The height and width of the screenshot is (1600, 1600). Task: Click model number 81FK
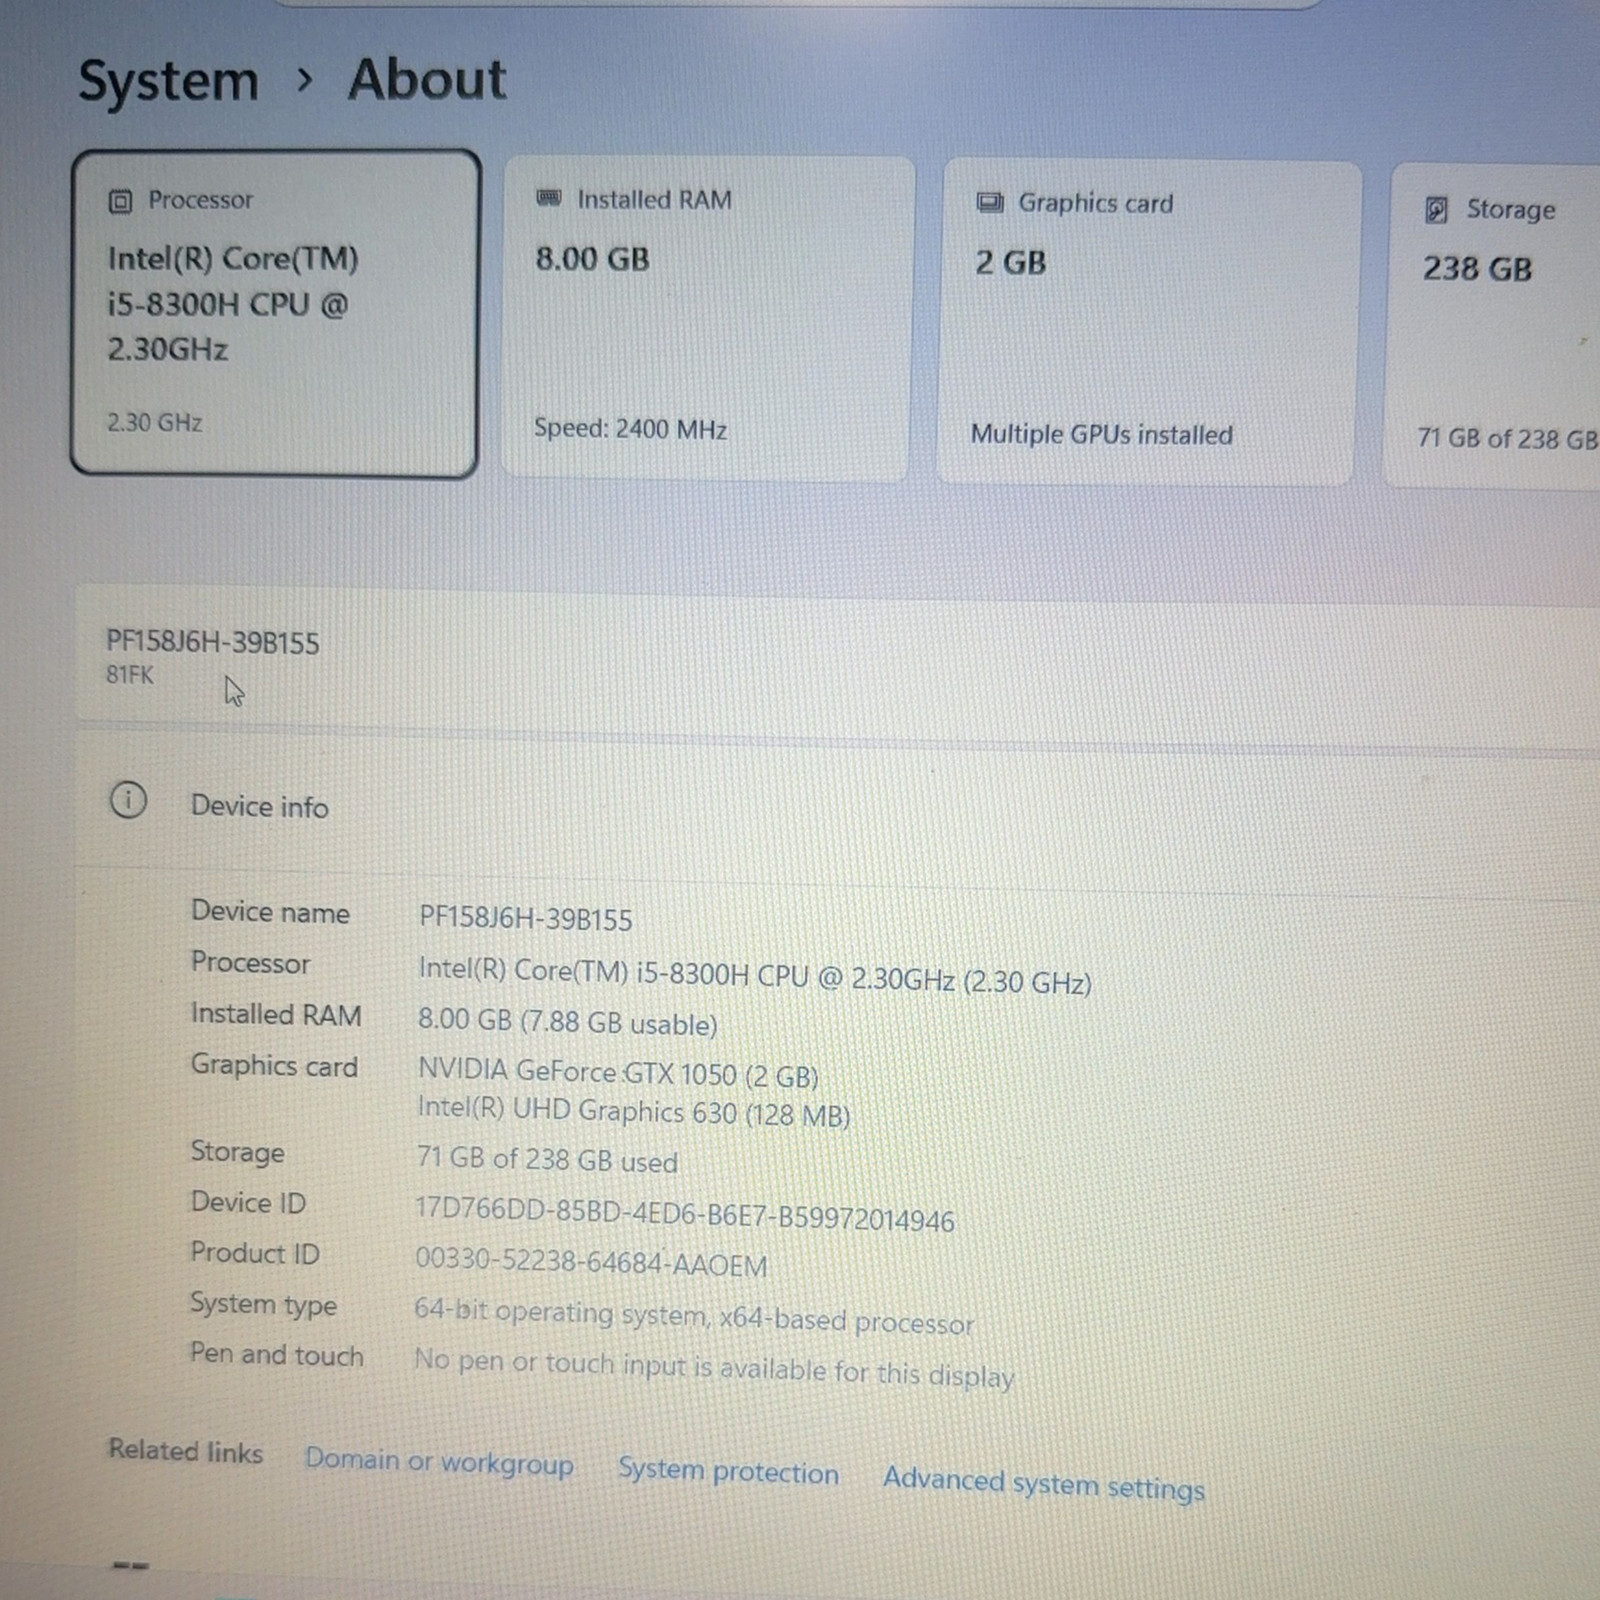click(130, 675)
